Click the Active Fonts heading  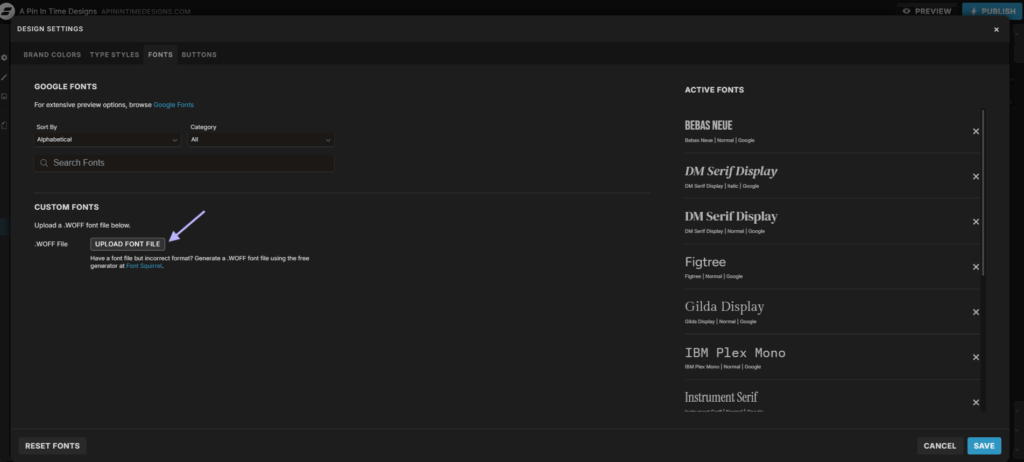[x=714, y=90]
